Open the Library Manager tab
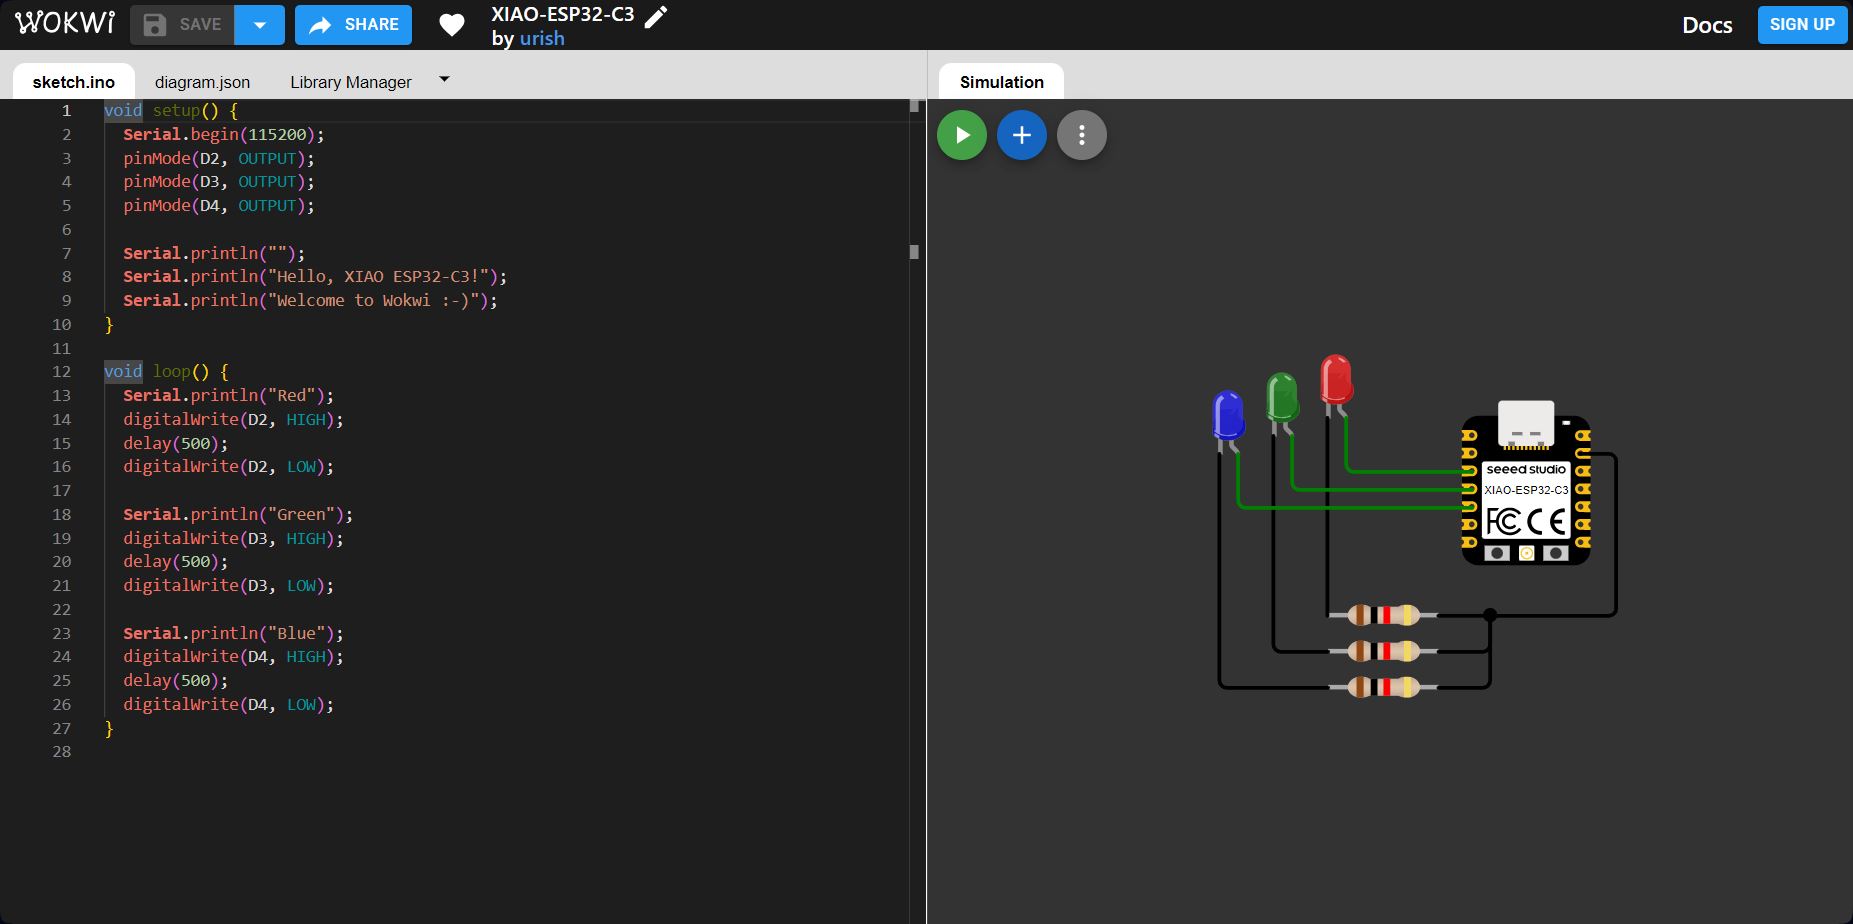This screenshot has height=924, width=1853. tap(351, 82)
